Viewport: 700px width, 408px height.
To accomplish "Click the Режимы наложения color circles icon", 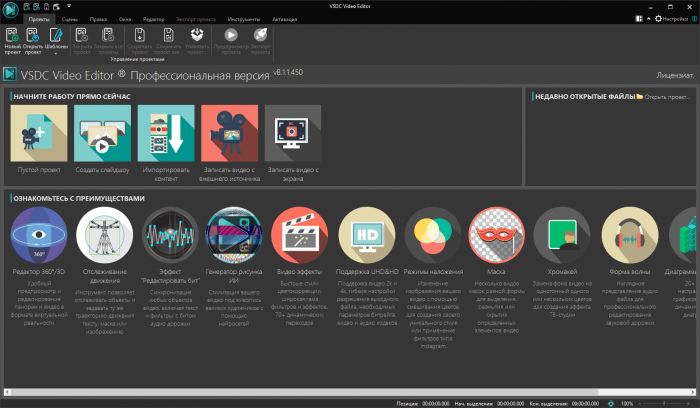I will [x=433, y=235].
